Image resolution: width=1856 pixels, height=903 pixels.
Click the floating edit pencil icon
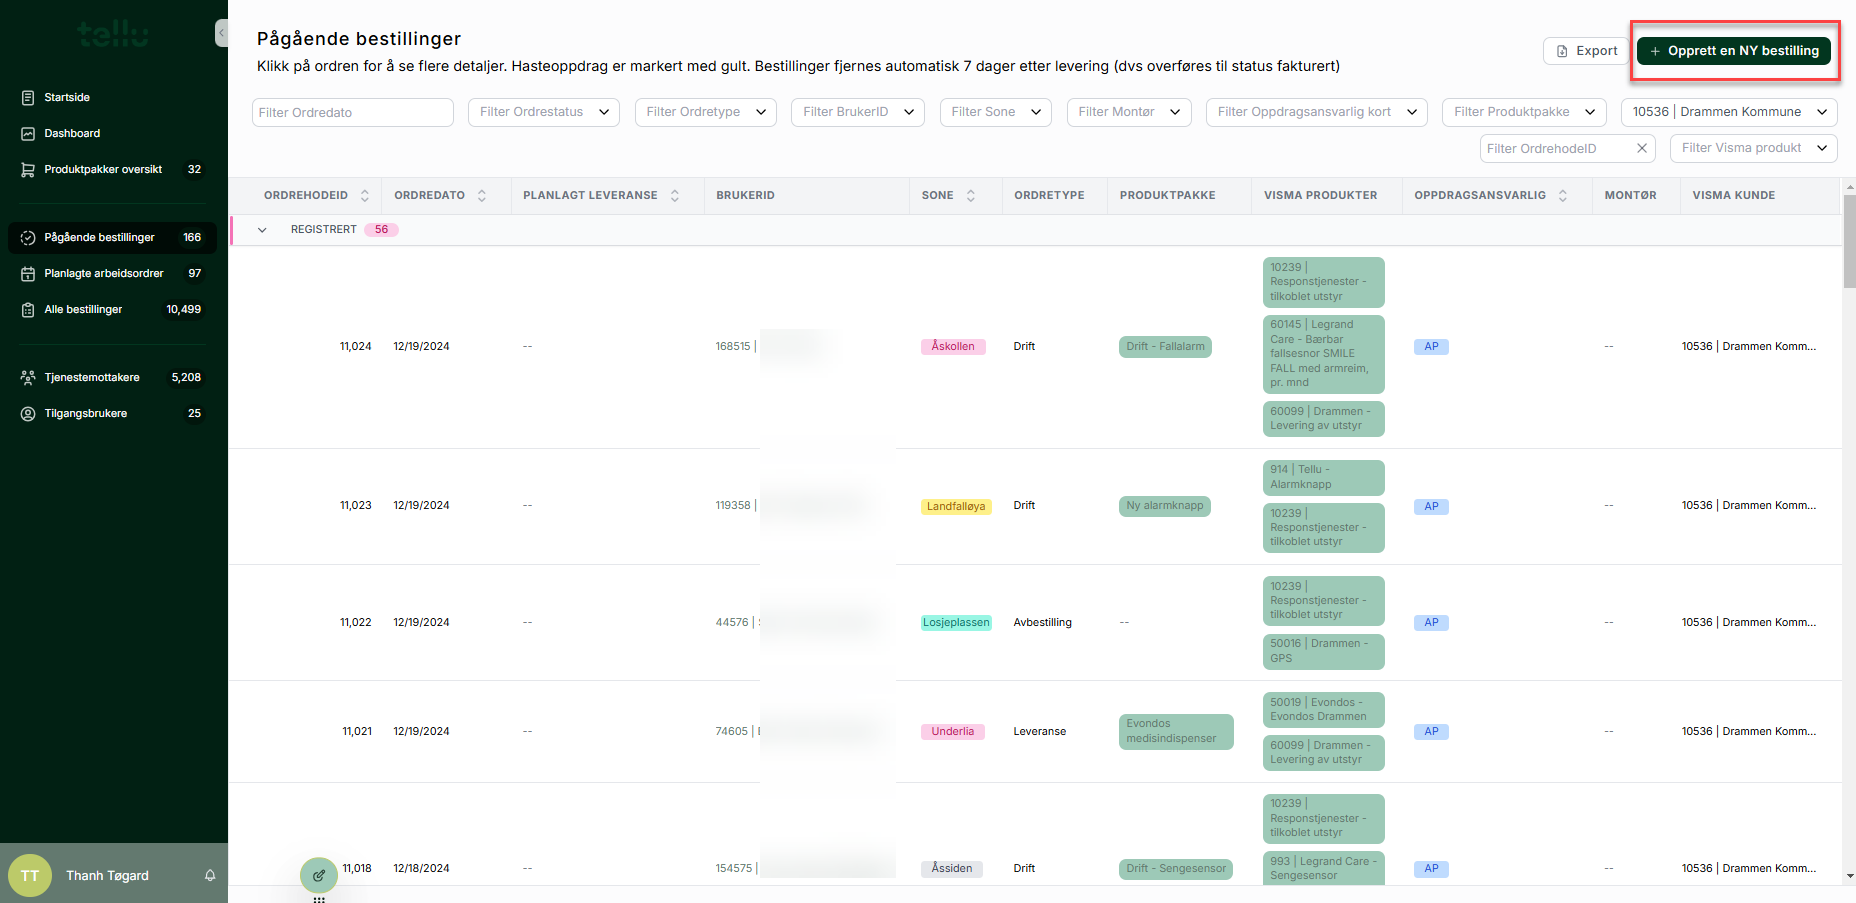(x=318, y=875)
